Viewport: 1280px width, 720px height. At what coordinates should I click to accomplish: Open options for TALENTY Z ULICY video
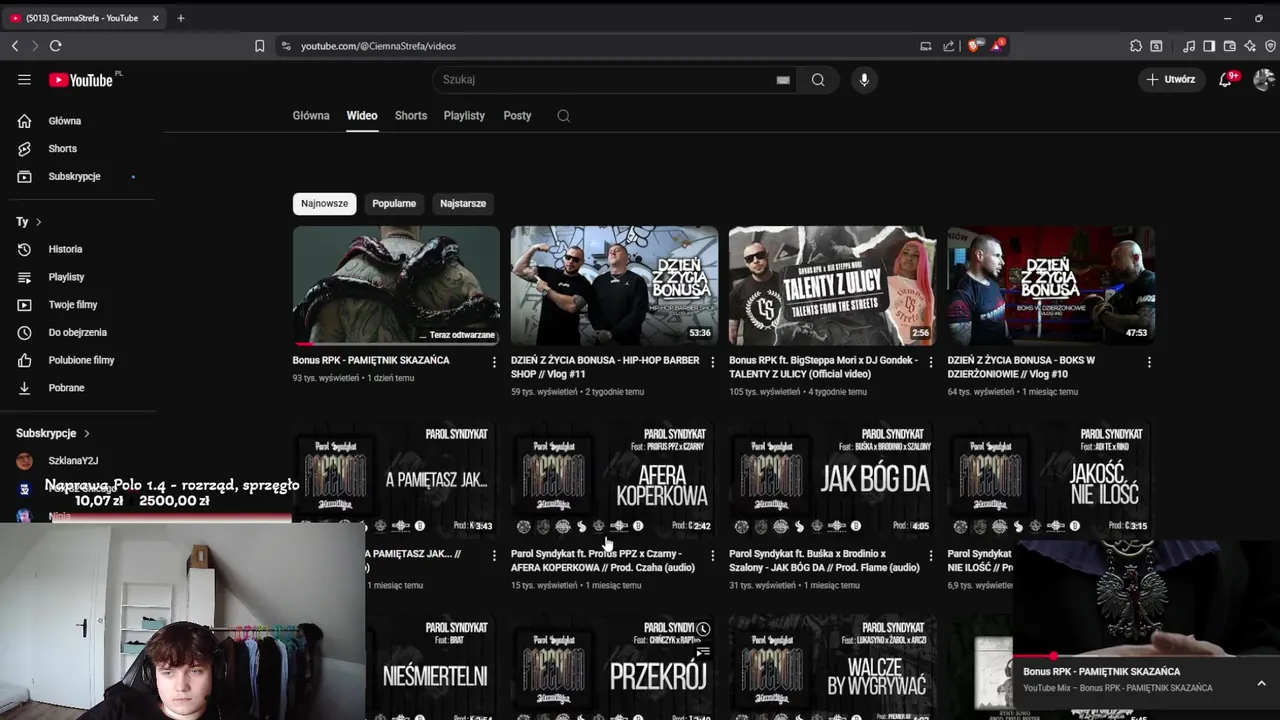pyautogui.click(x=930, y=362)
